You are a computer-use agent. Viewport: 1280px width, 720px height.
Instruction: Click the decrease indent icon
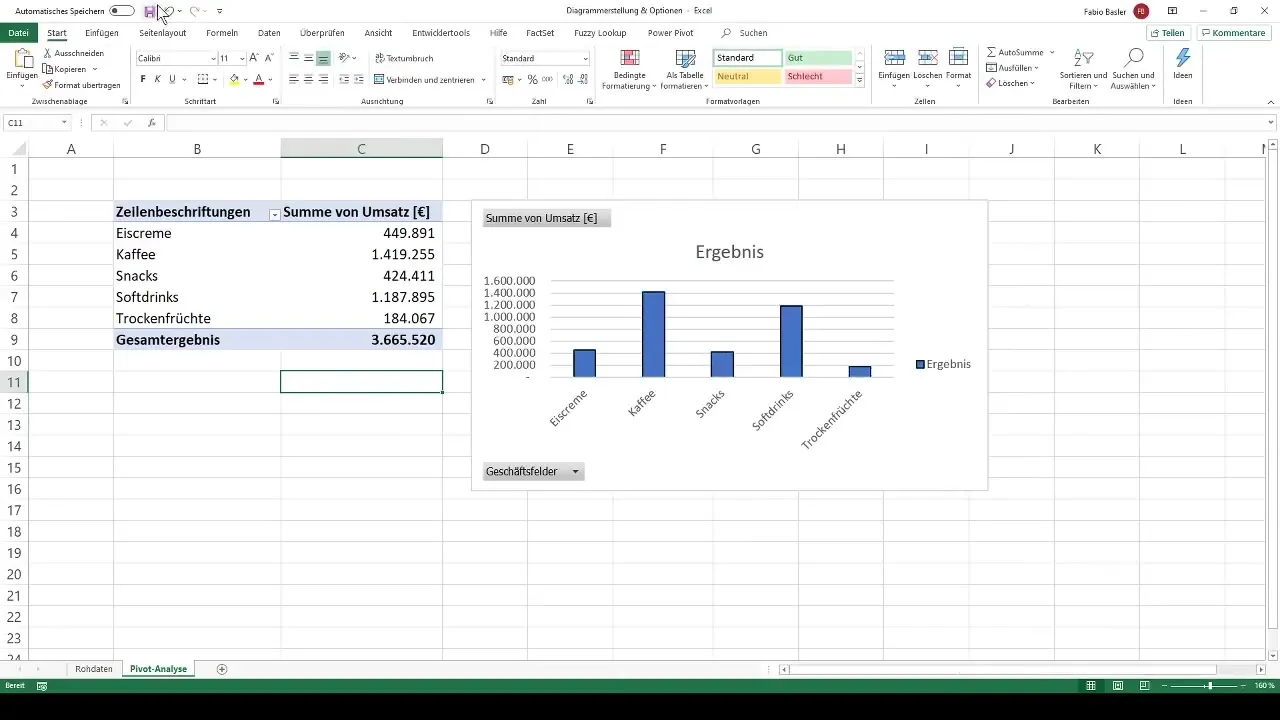(x=344, y=79)
